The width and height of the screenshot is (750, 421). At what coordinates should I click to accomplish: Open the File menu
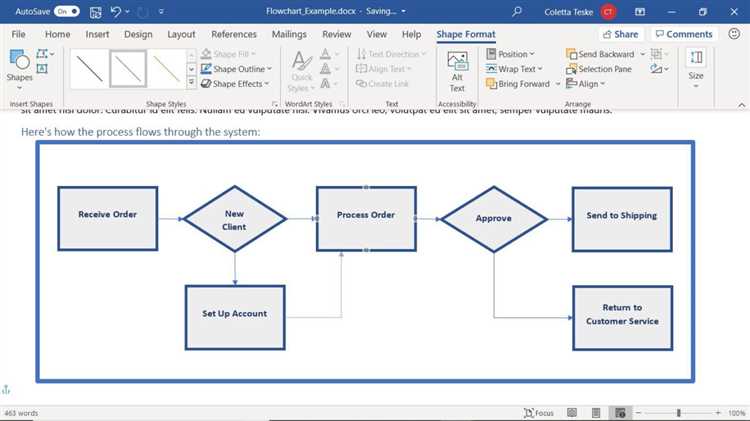18,34
